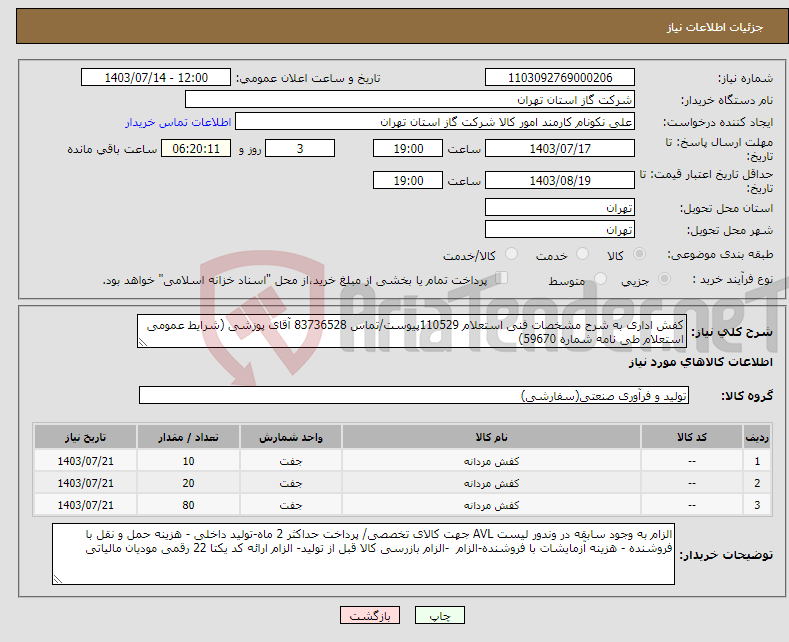Viewport: 789px width, 642px height.
Task: Click quantity 10 in the table
Action: click(x=188, y=461)
